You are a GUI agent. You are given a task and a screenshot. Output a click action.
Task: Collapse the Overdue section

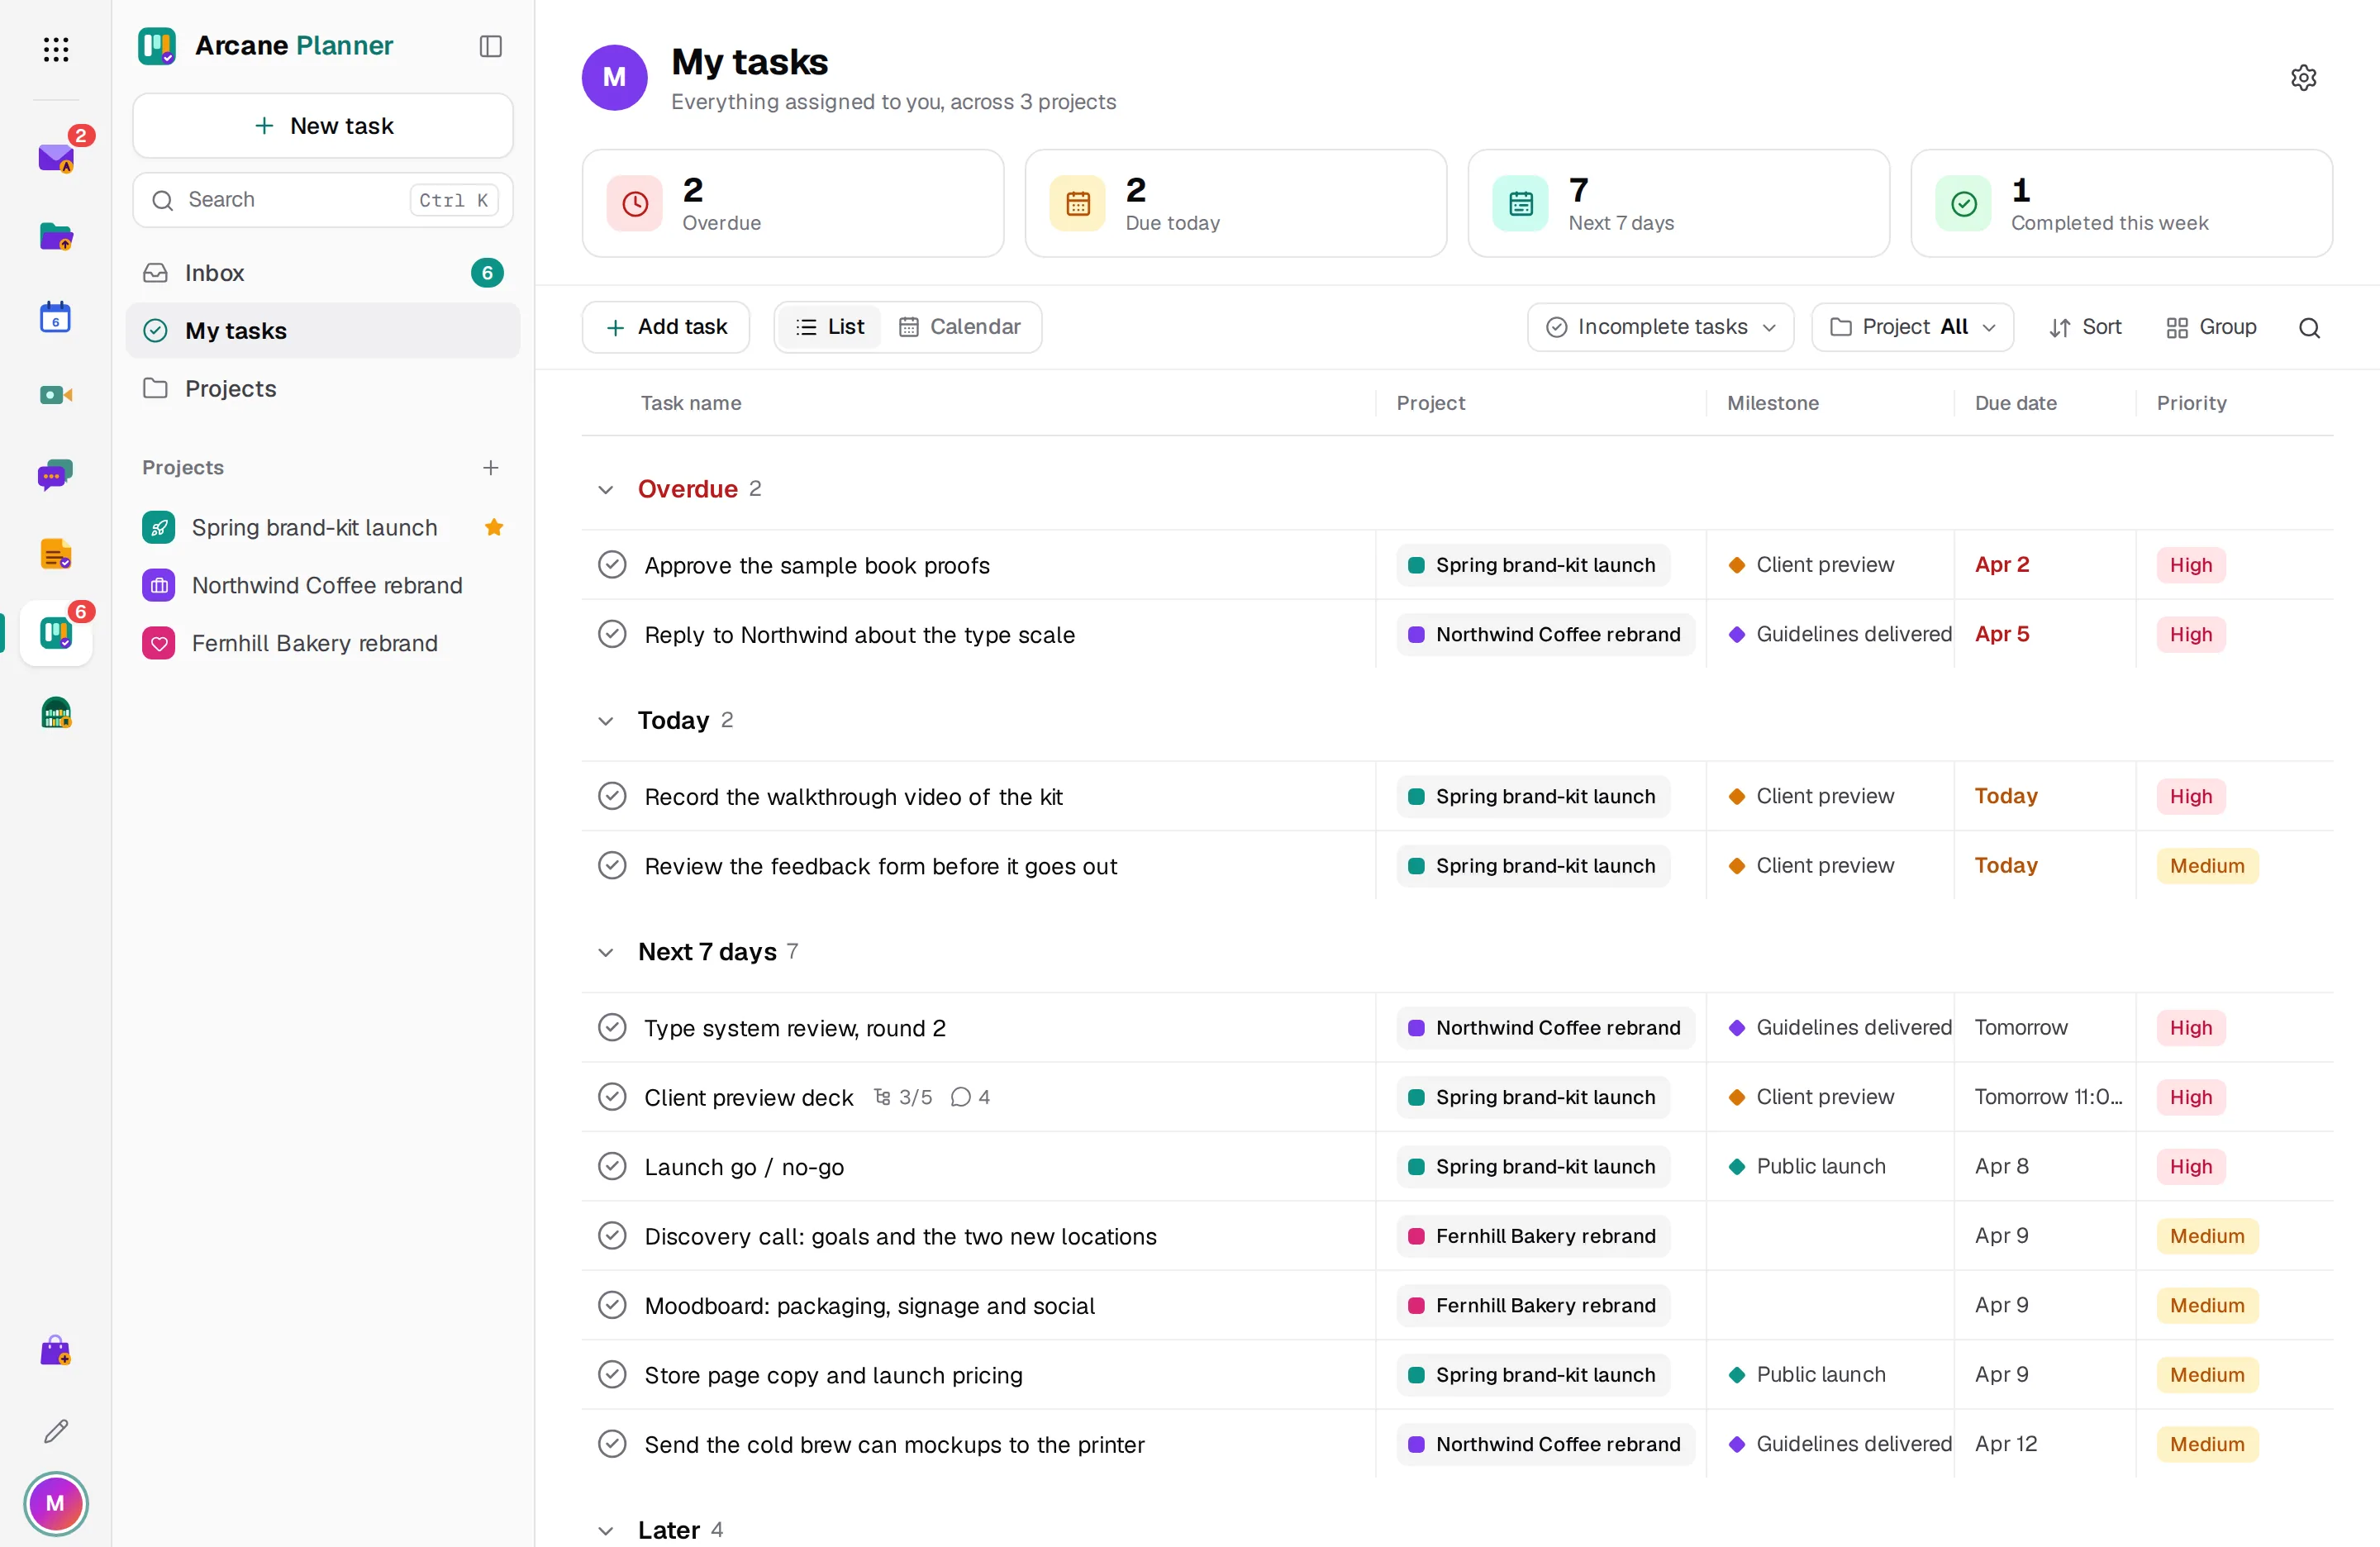tap(605, 489)
